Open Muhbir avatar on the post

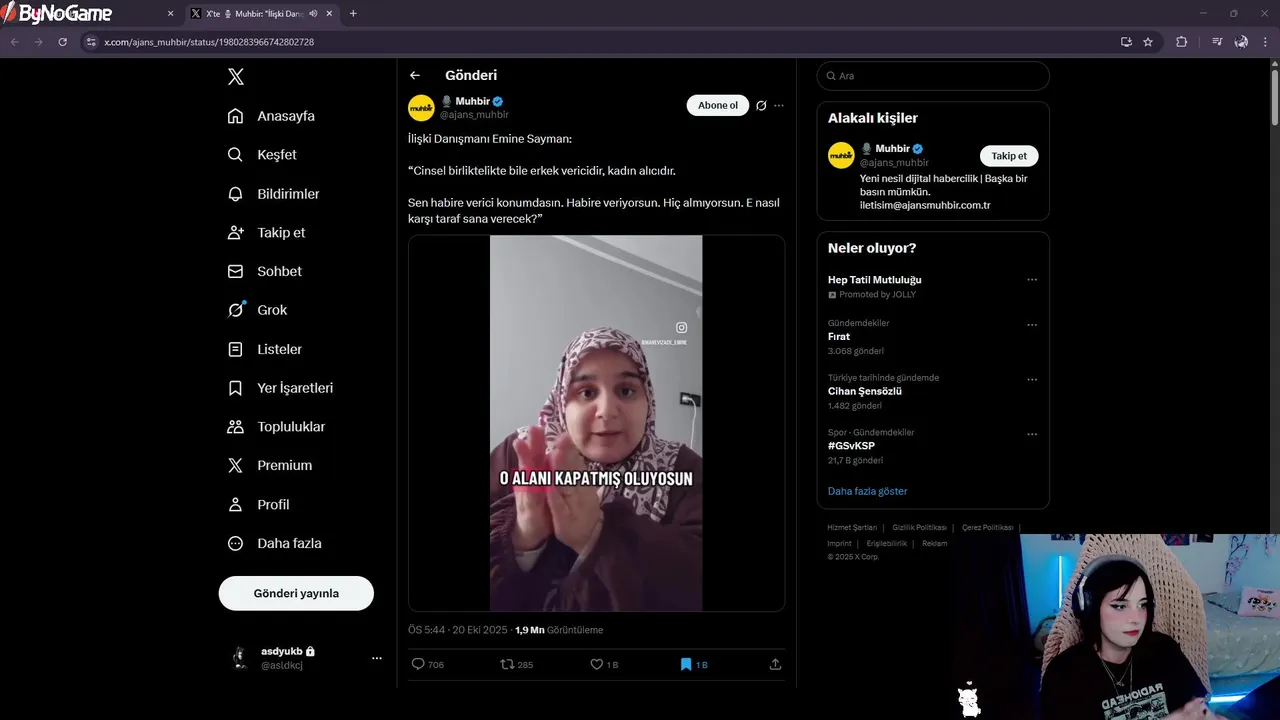pos(421,108)
